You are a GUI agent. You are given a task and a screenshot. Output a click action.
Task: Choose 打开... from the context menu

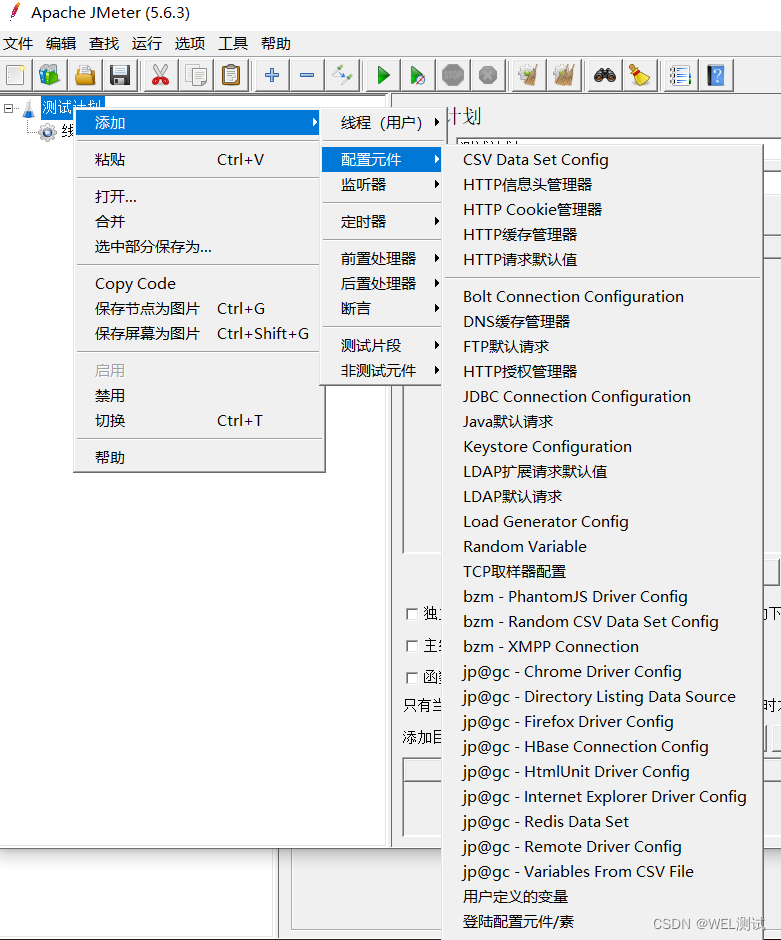pyautogui.click(x=198, y=197)
